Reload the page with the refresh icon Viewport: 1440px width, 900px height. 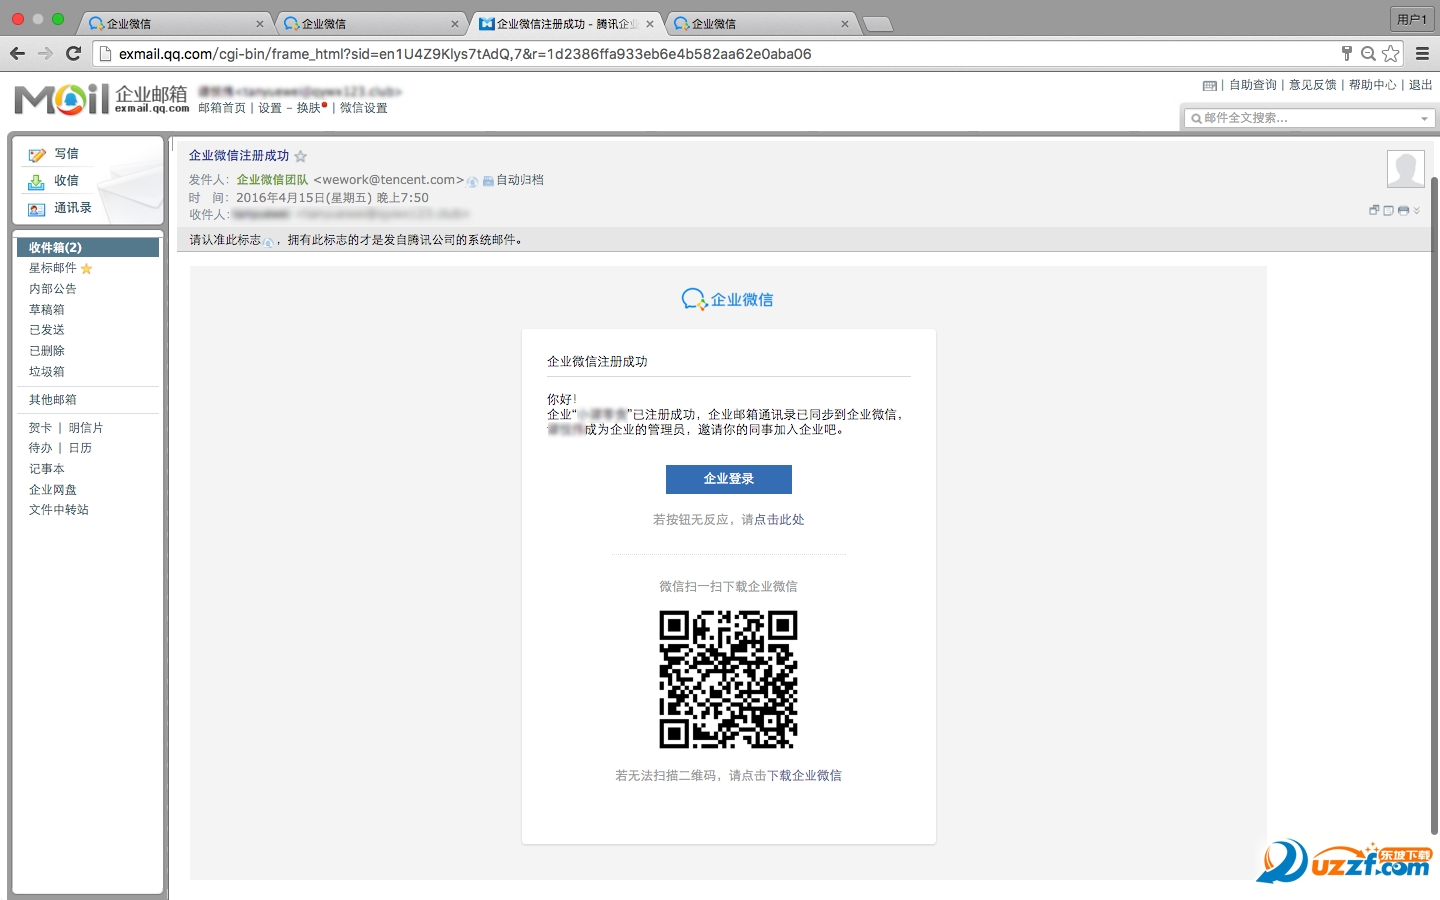(73, 53)
